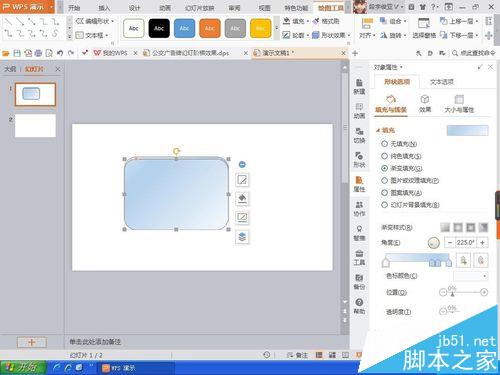
Task: Open the 帮助 help side panel
Action: (359, 306)
